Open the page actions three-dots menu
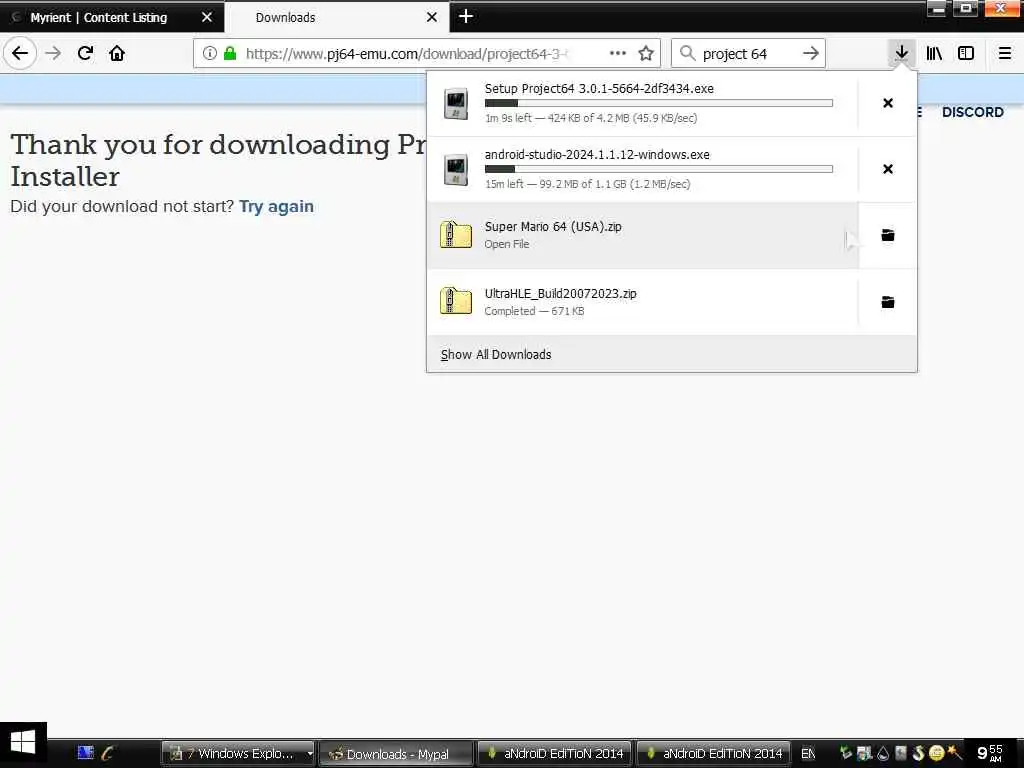 click(618, 53)
